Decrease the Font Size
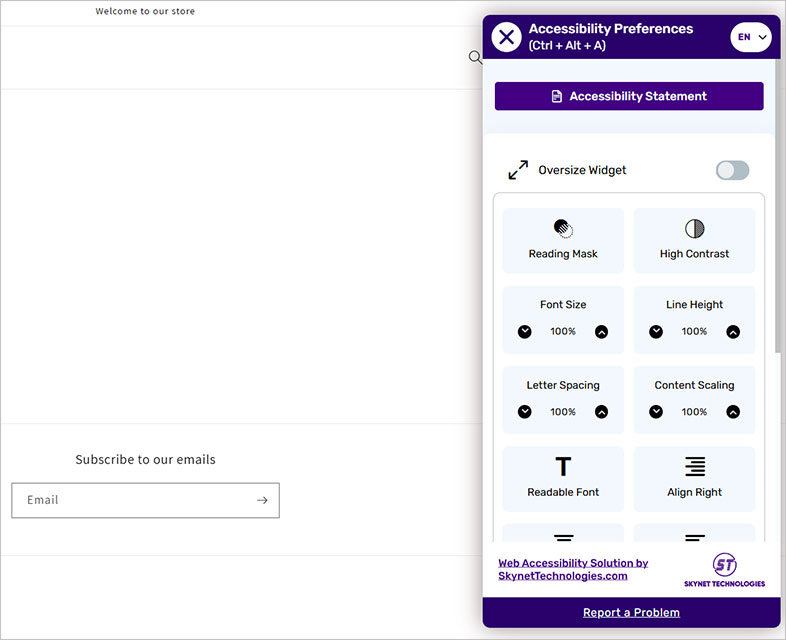 click(x=524, y=332)
